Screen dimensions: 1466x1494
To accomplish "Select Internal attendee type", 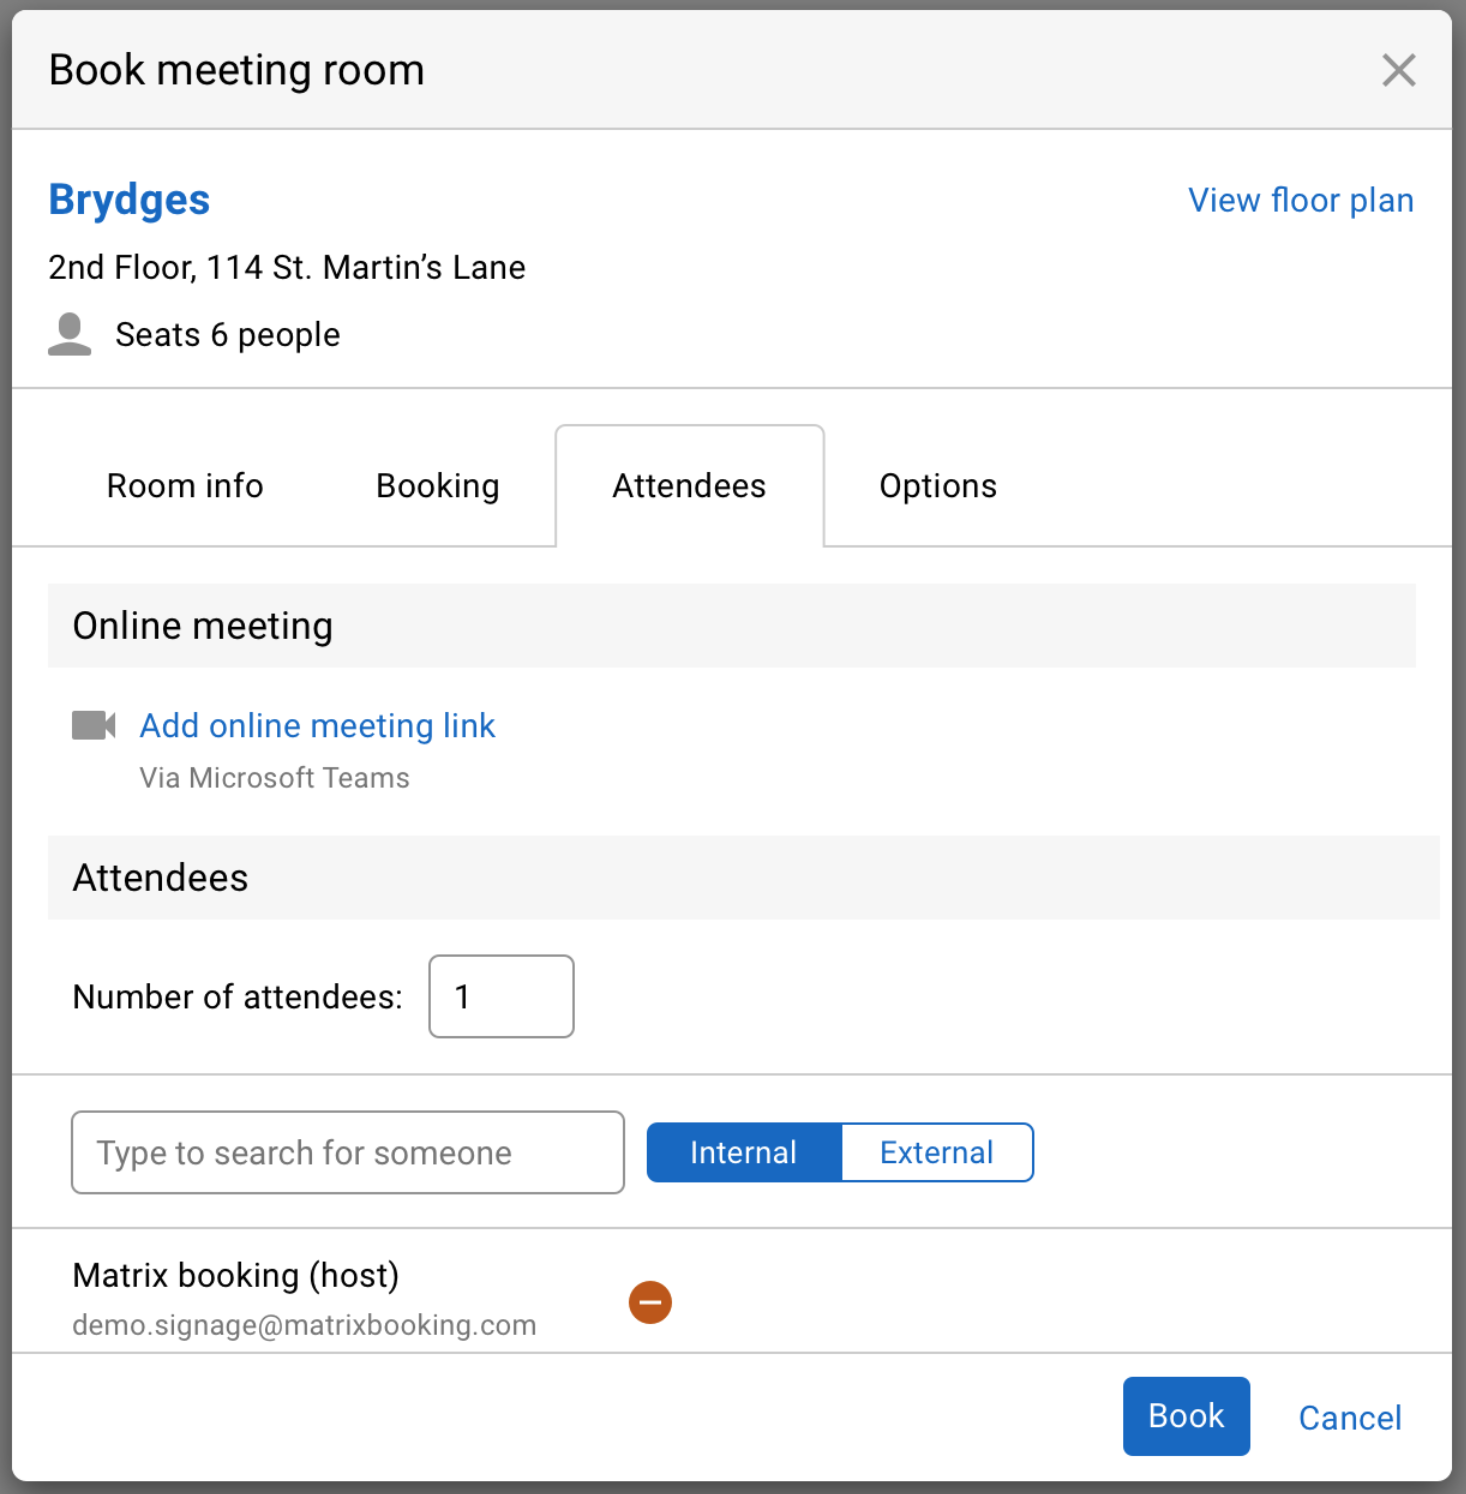I will (743, 1152).
